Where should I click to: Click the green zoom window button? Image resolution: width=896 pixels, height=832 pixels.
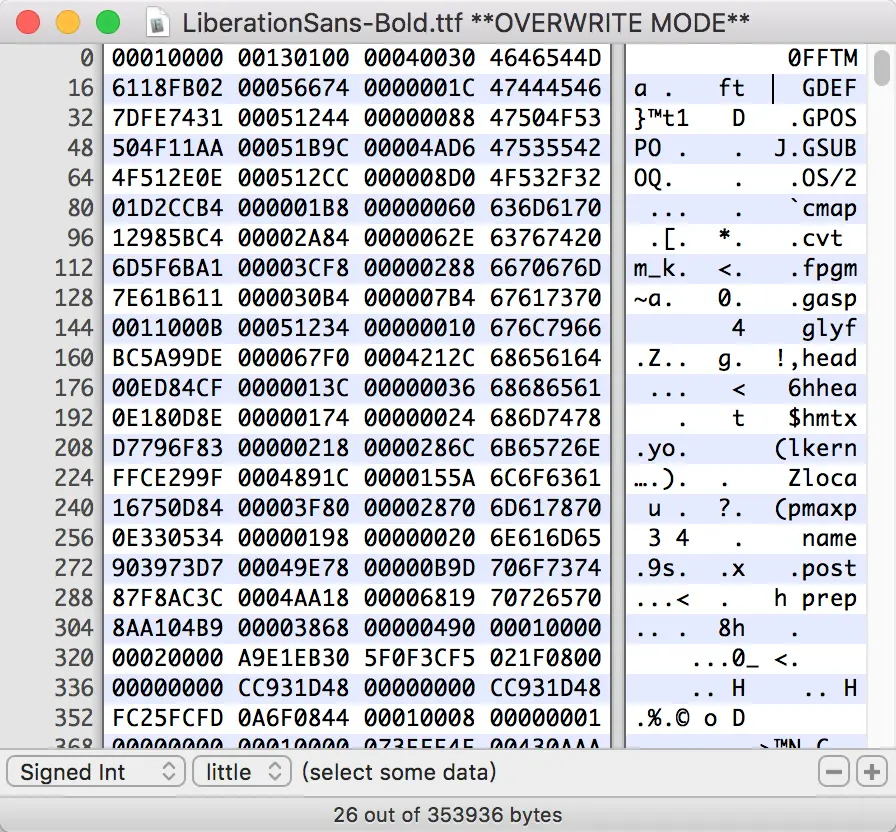(x=107, y=23)
